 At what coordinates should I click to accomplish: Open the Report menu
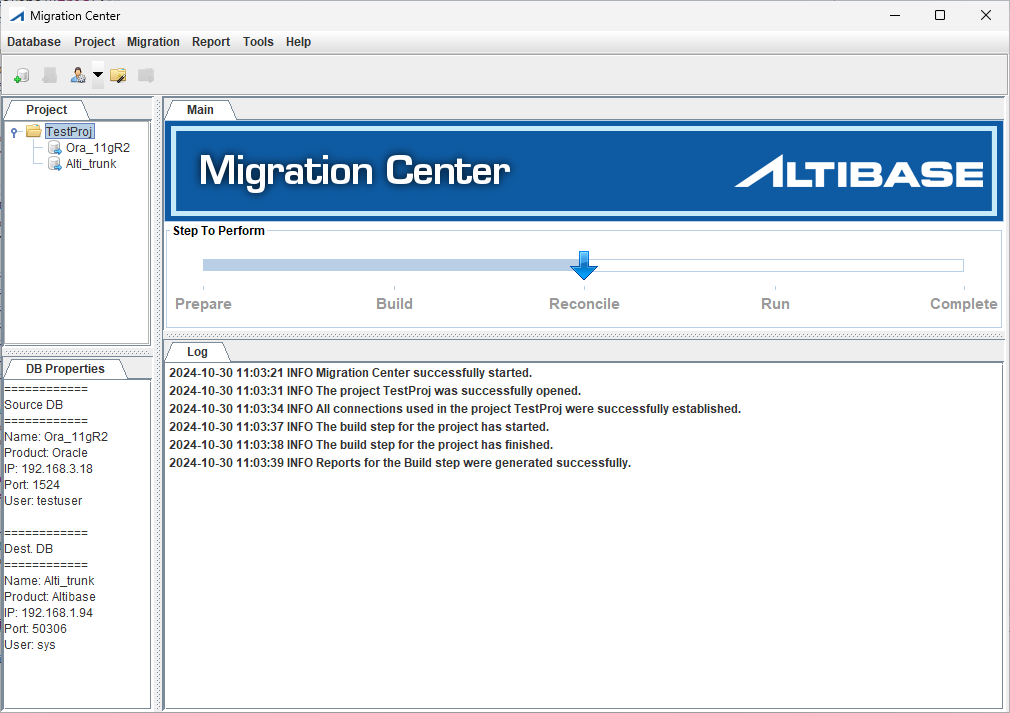point(211,42)
